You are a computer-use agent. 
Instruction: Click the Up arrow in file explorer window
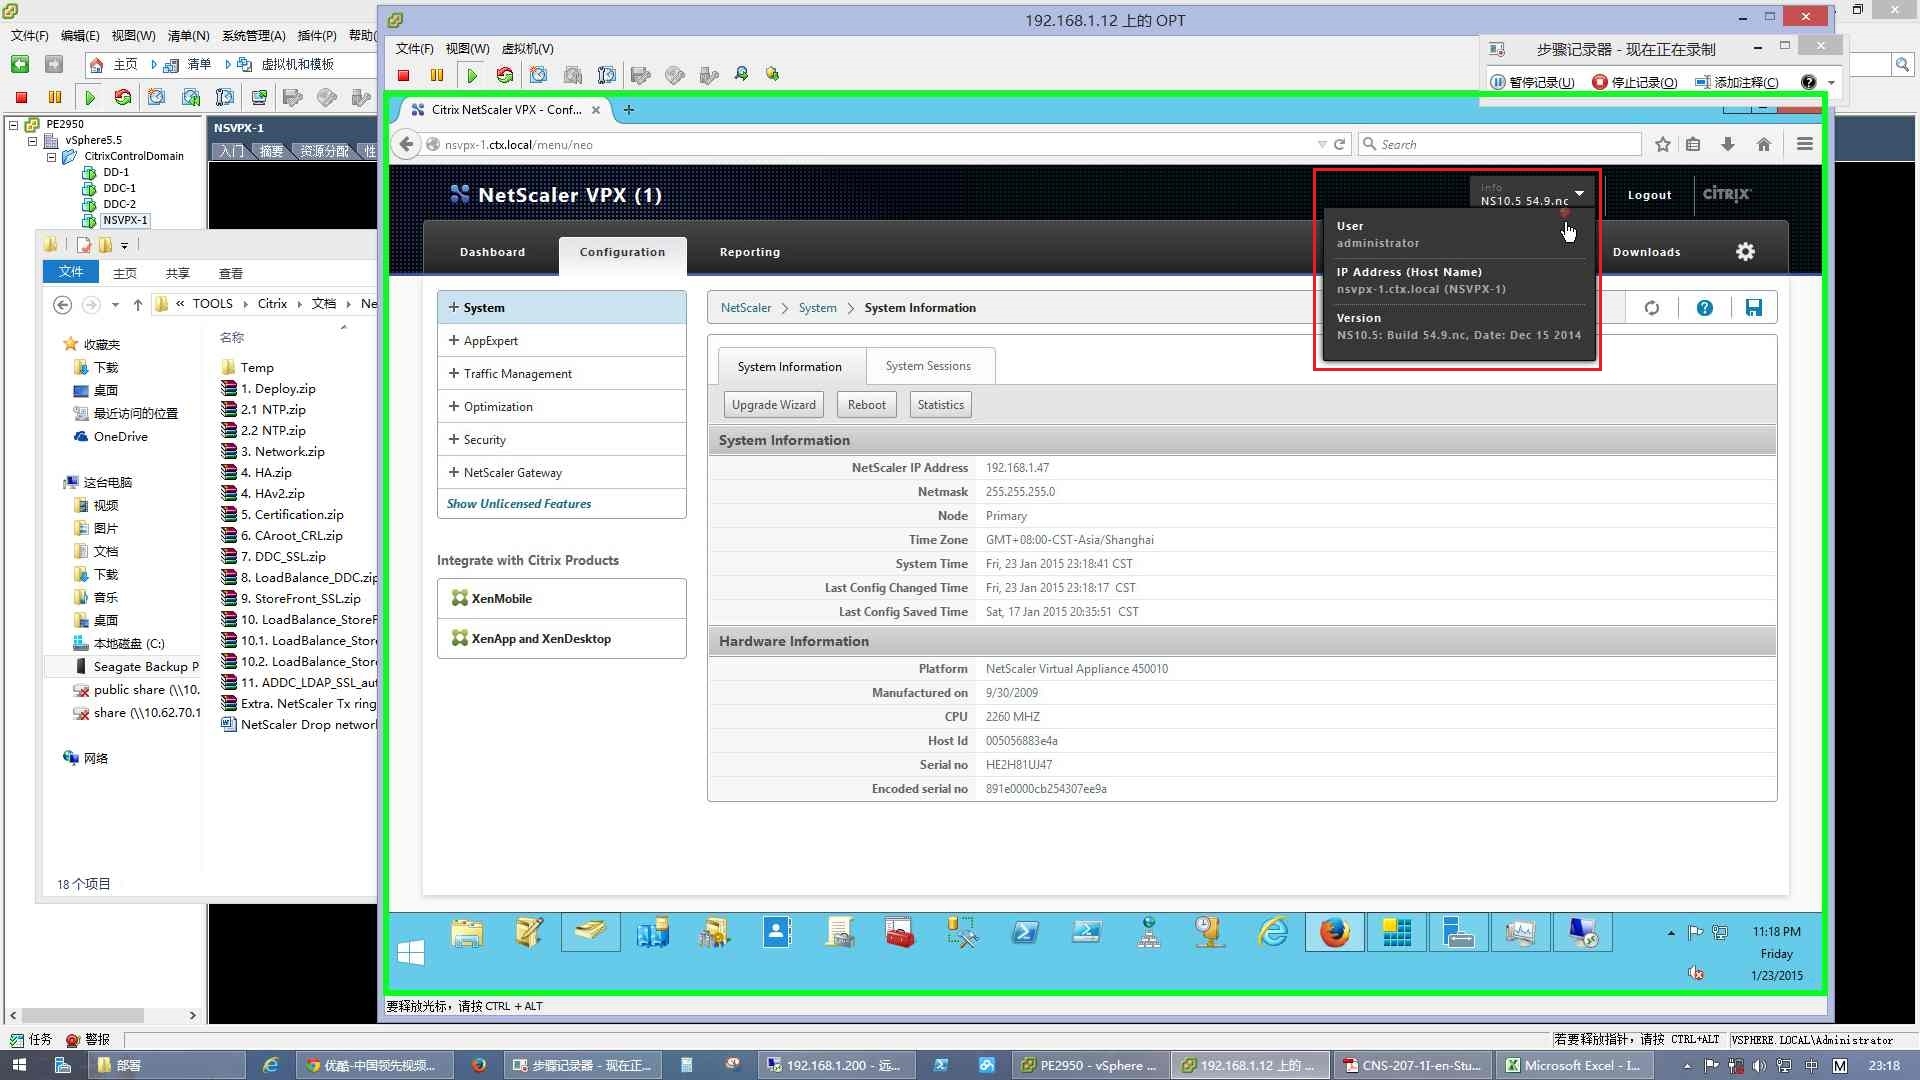138,304
